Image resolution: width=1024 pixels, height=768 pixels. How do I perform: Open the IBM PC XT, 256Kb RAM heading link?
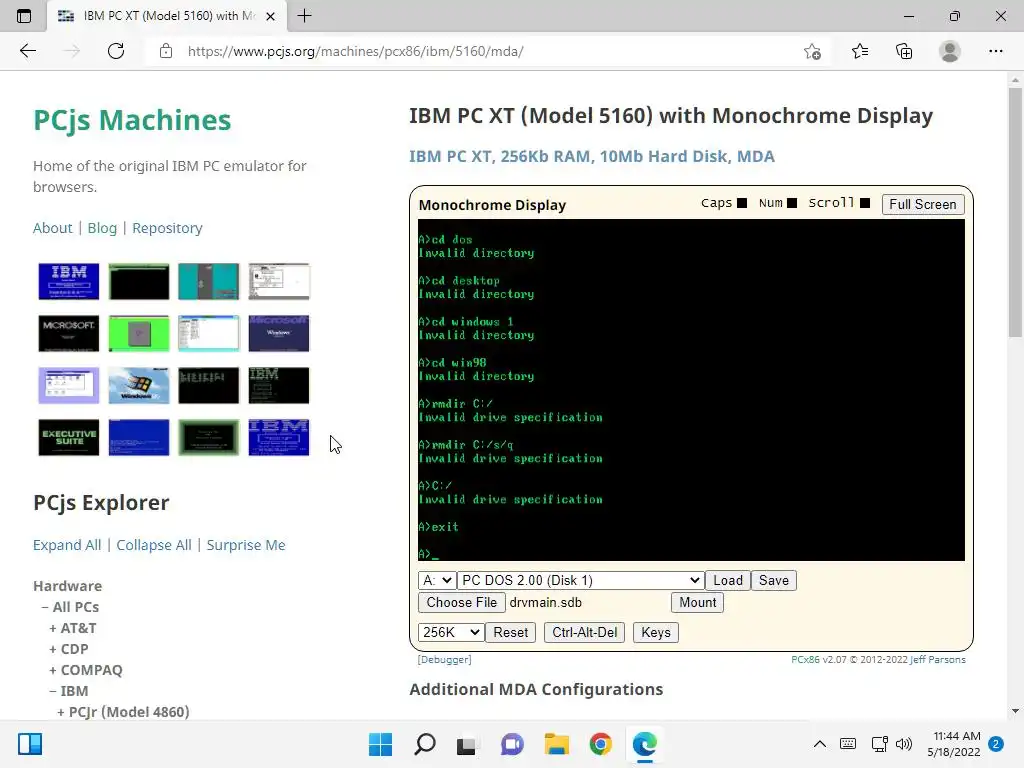[x=592, y=156]
